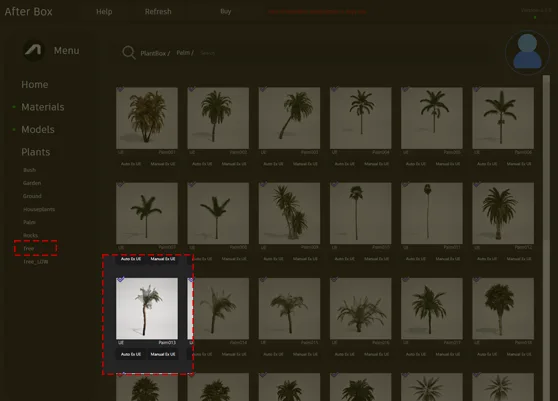Open the Help menu
The height and width of the screenshot is (401, 558).
coord(104,12)
